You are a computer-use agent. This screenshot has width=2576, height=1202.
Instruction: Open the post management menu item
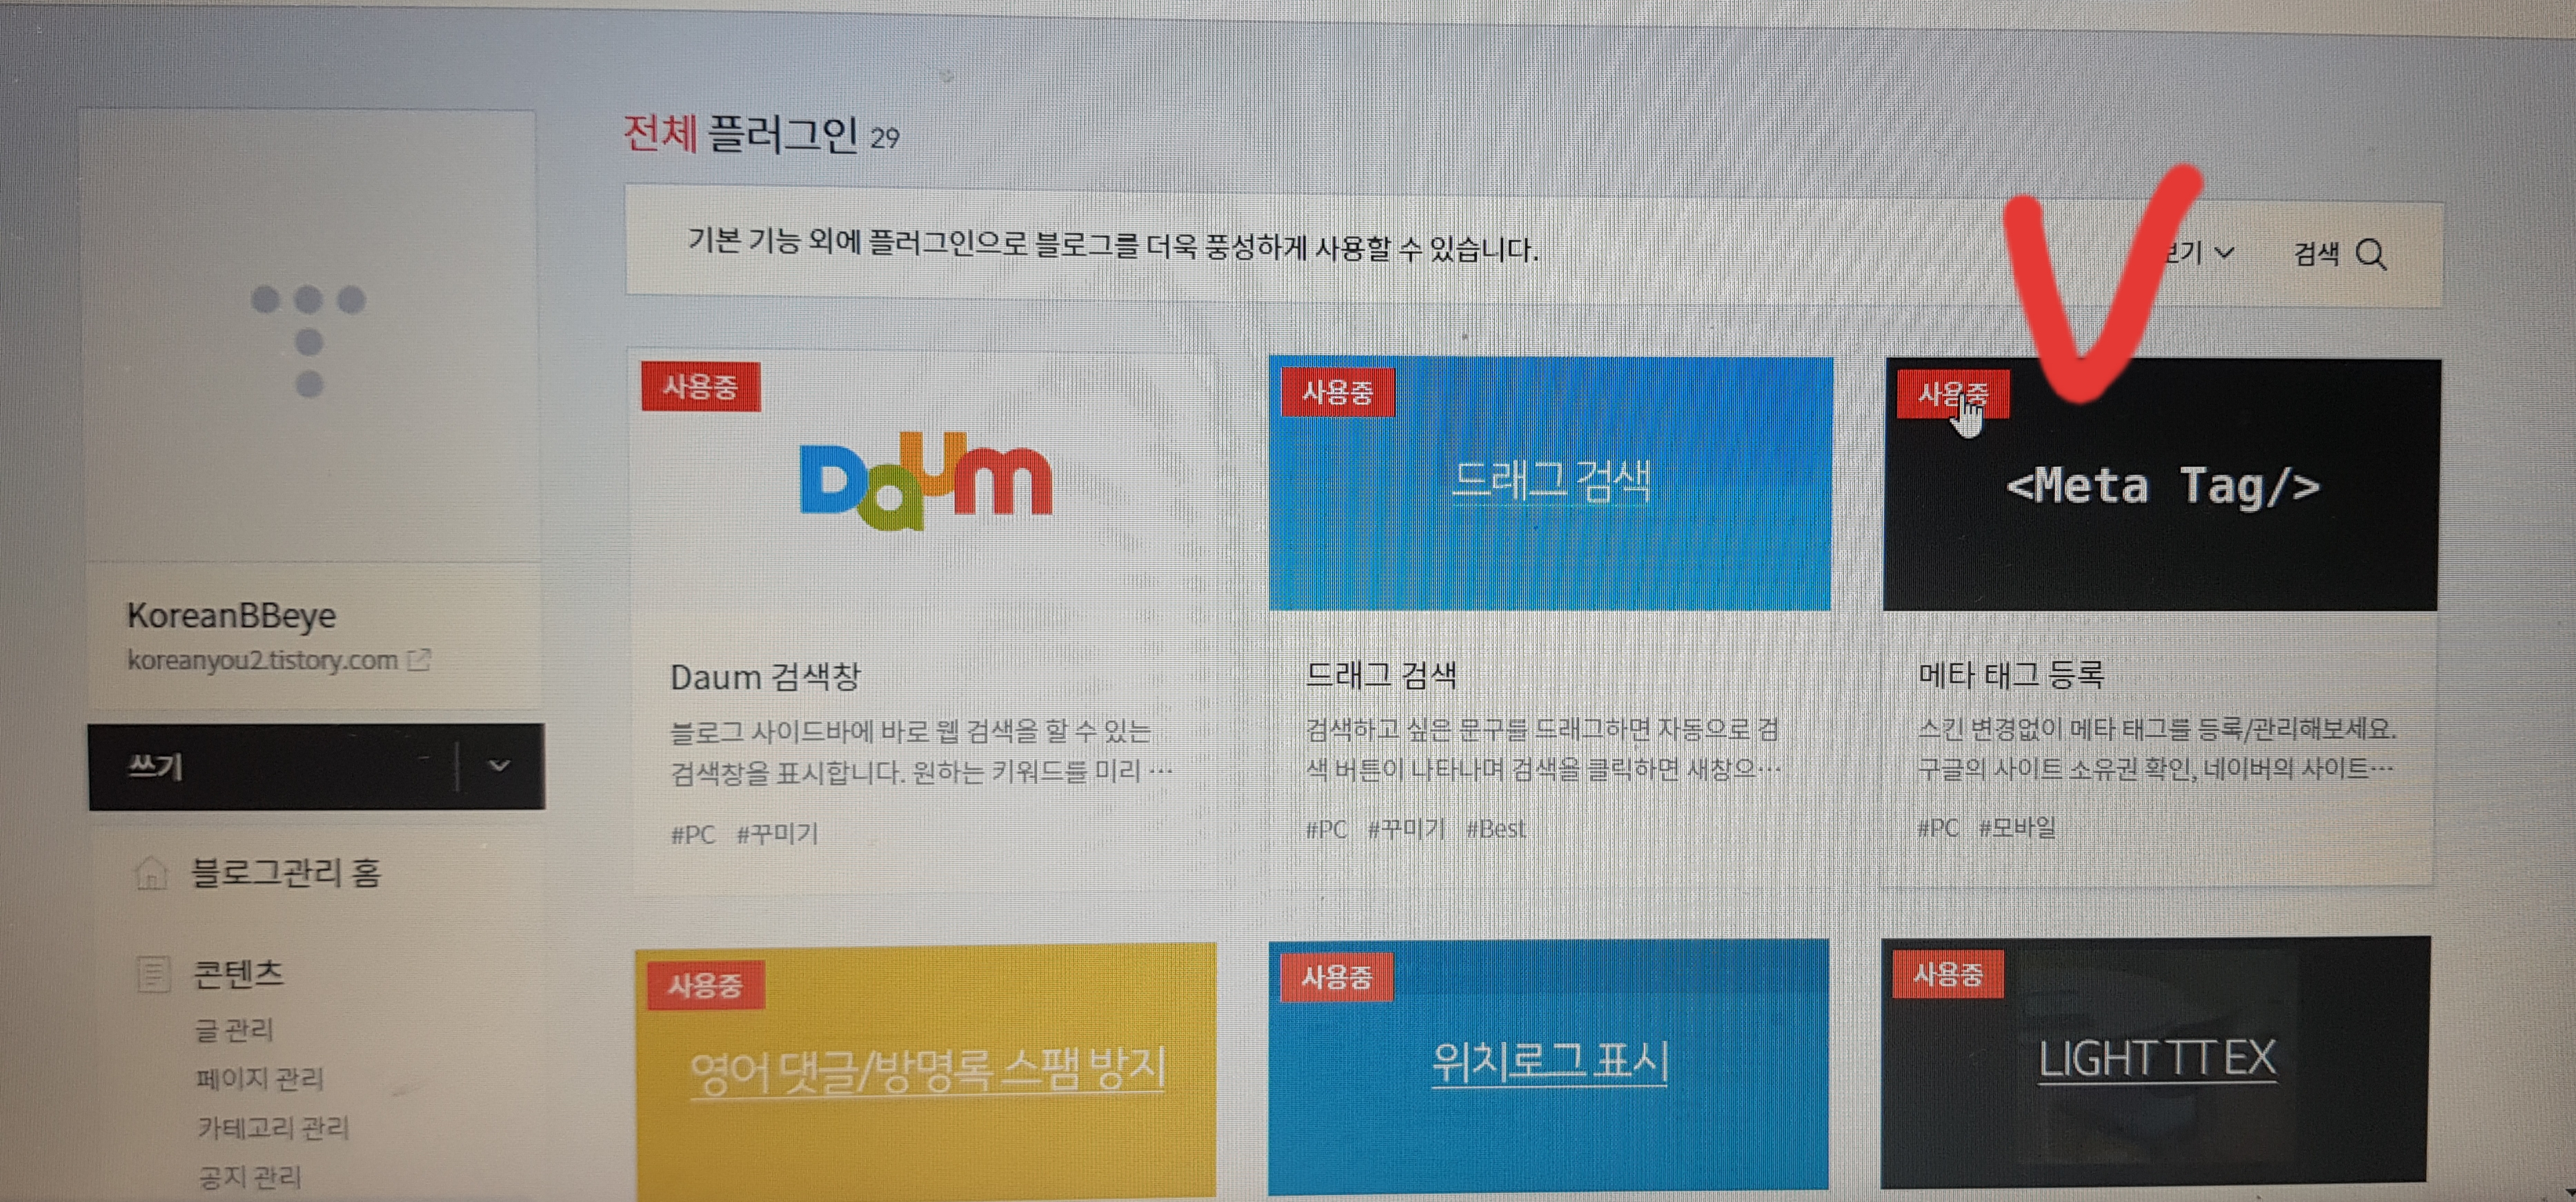point(234,1029)
